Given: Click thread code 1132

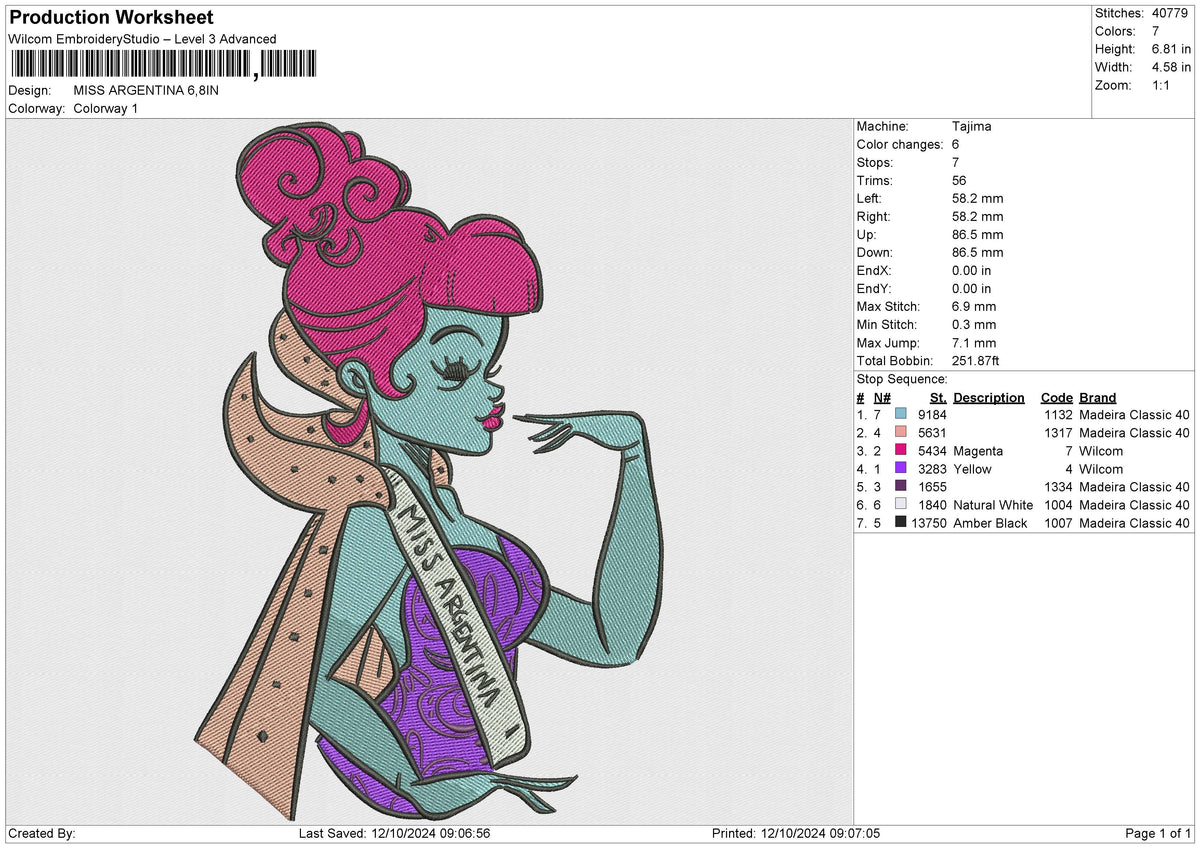Looking at the screenshot, I should point(1058,415).
